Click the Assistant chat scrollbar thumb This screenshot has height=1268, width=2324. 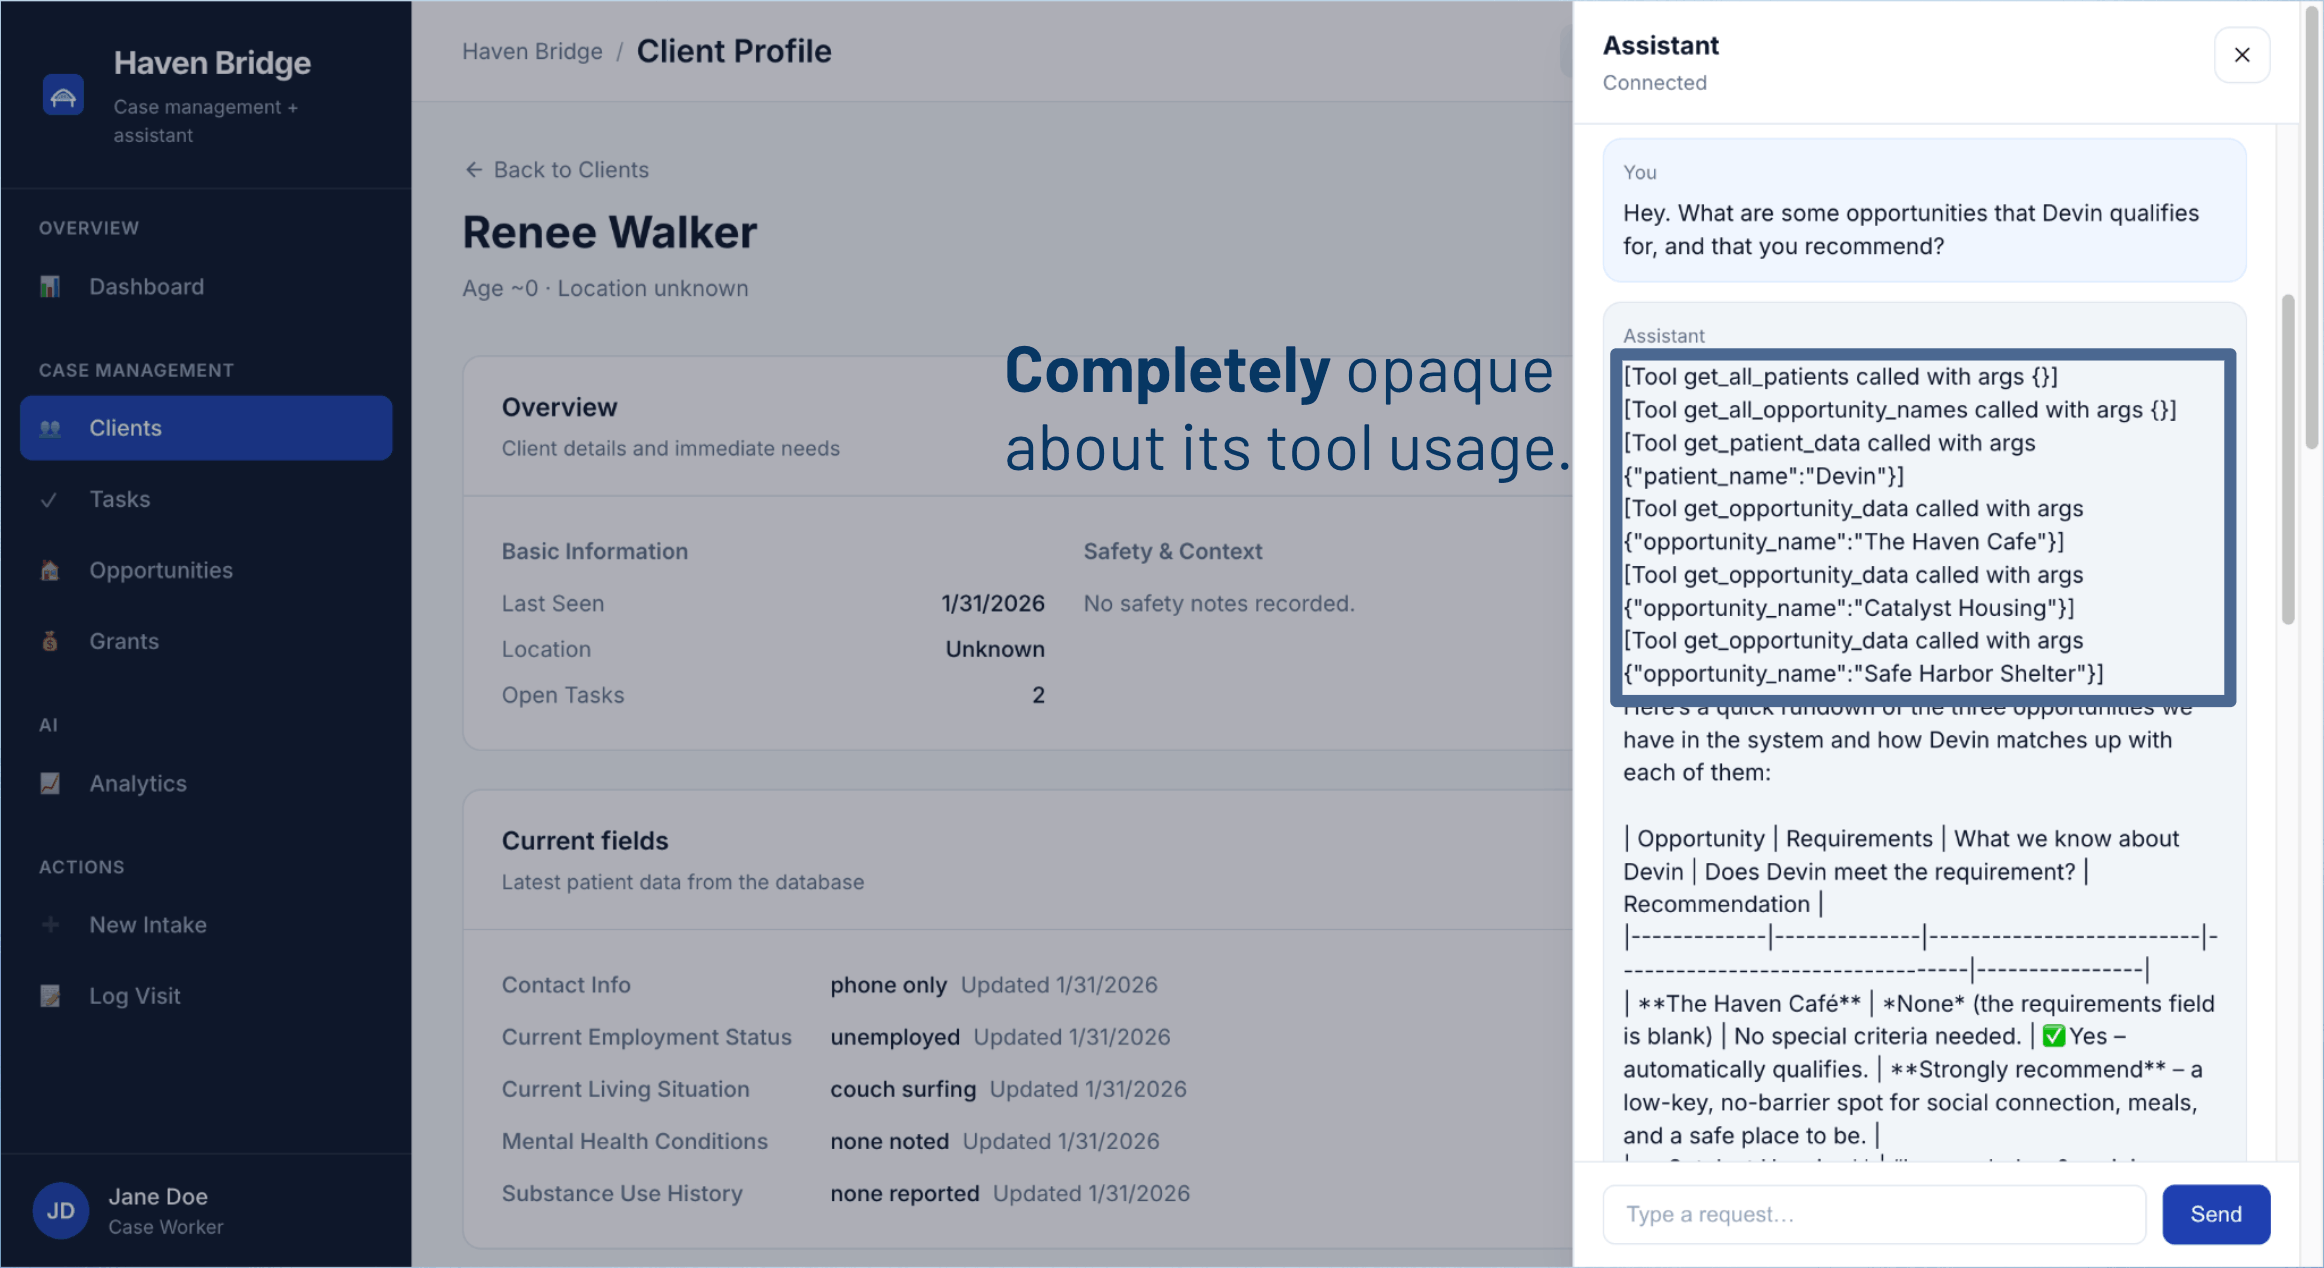pos(2287,460)
